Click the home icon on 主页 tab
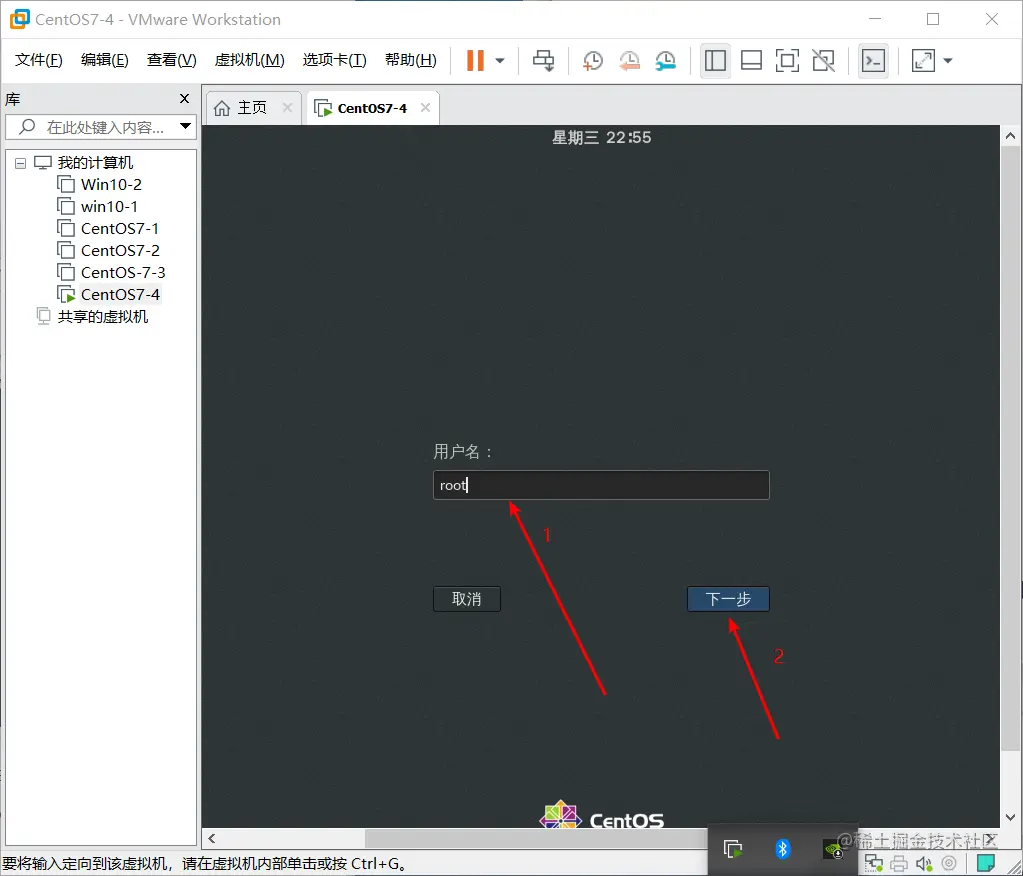This screenshot has width=1023, height=876. pos(222,108)
